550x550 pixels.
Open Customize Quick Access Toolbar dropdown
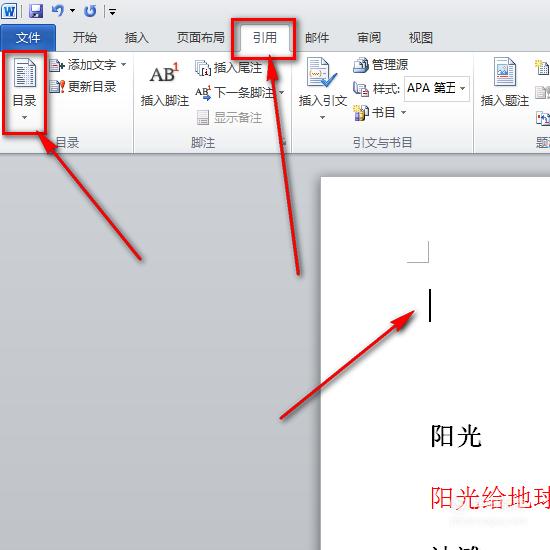tap(112, 12)
